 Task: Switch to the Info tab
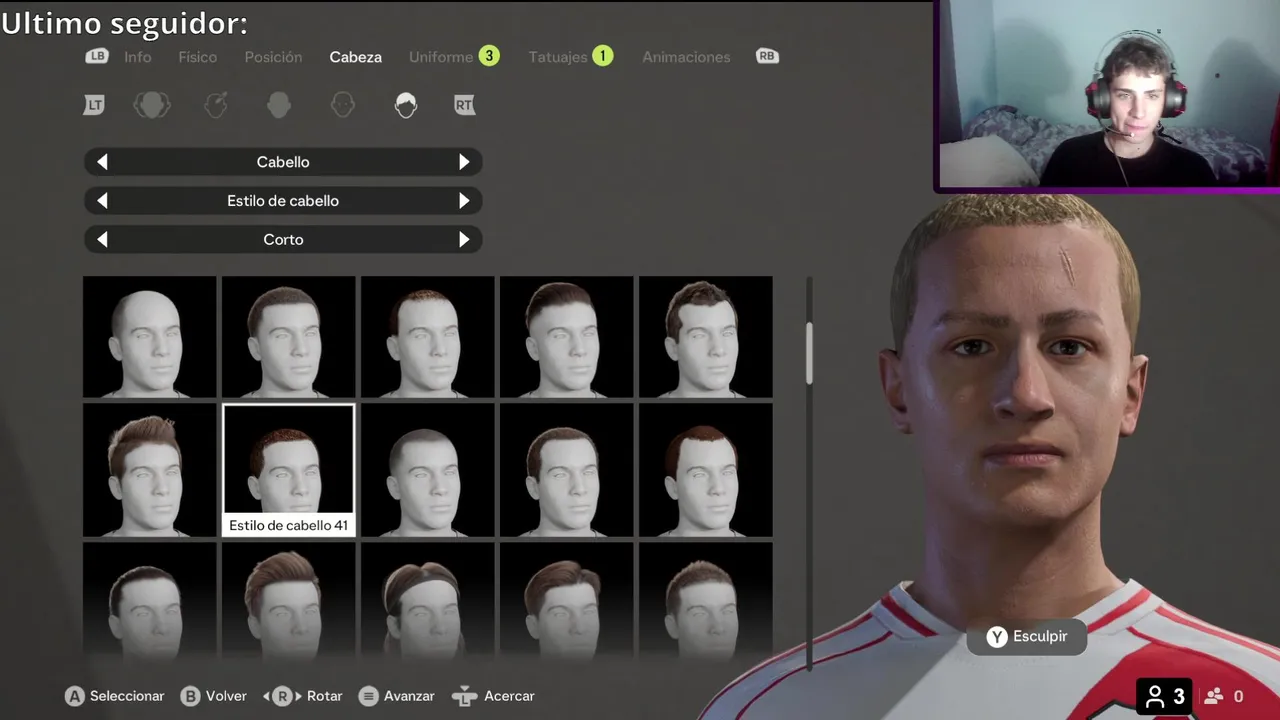(138, 57)
